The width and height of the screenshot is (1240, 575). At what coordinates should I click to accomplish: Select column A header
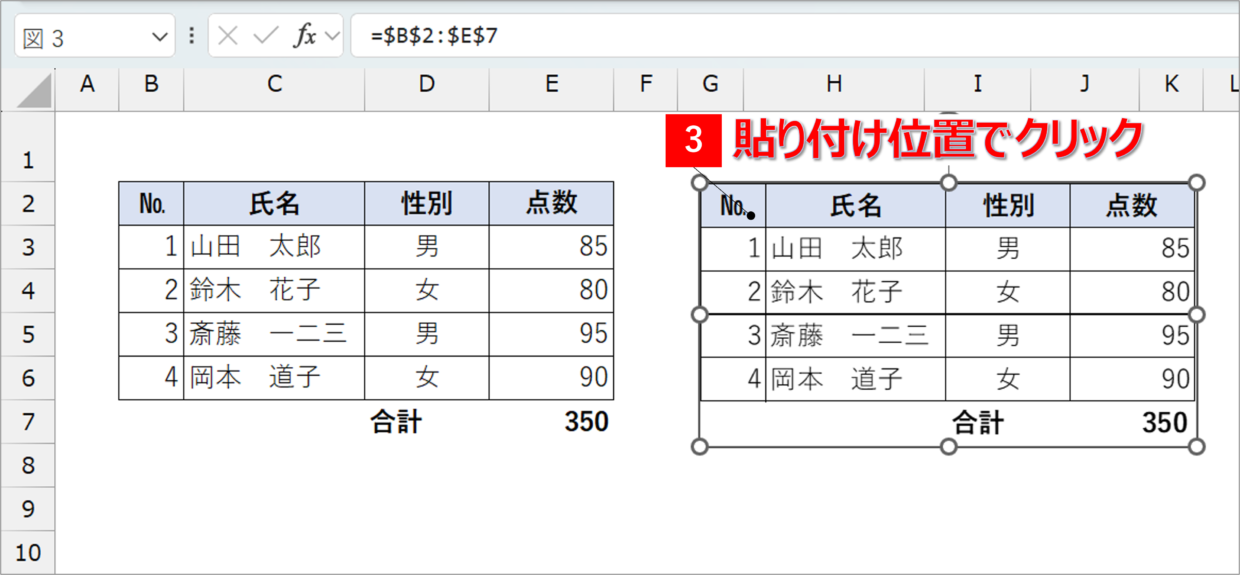click(x=87, y=85)
